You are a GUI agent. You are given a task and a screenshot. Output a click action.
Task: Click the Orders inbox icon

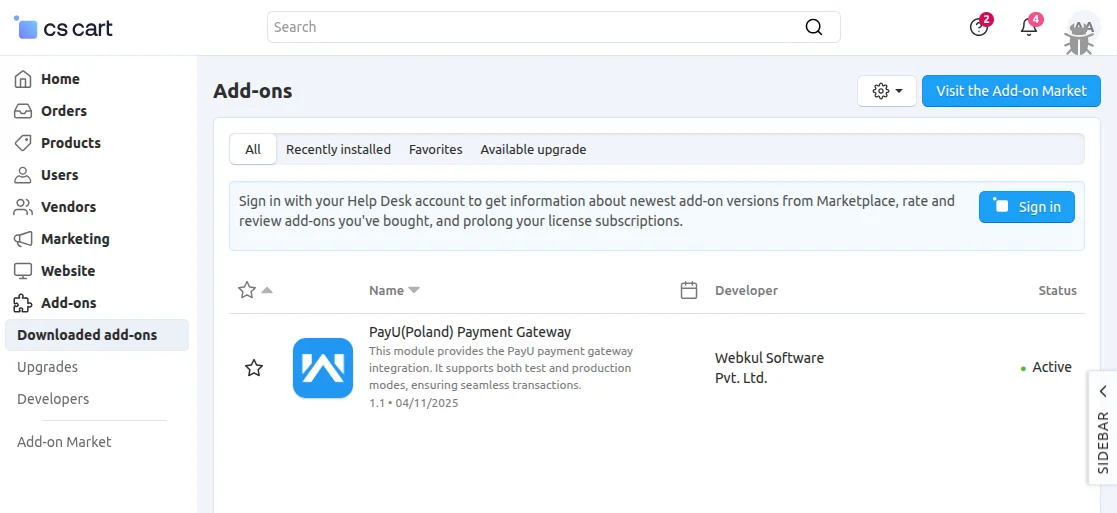click(24, 111)
